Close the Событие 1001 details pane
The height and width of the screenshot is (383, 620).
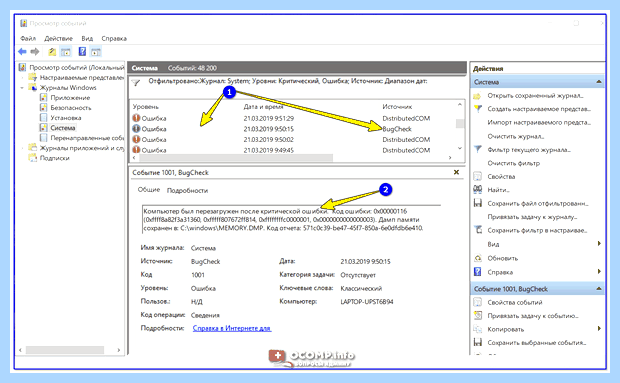click(456, 172)
